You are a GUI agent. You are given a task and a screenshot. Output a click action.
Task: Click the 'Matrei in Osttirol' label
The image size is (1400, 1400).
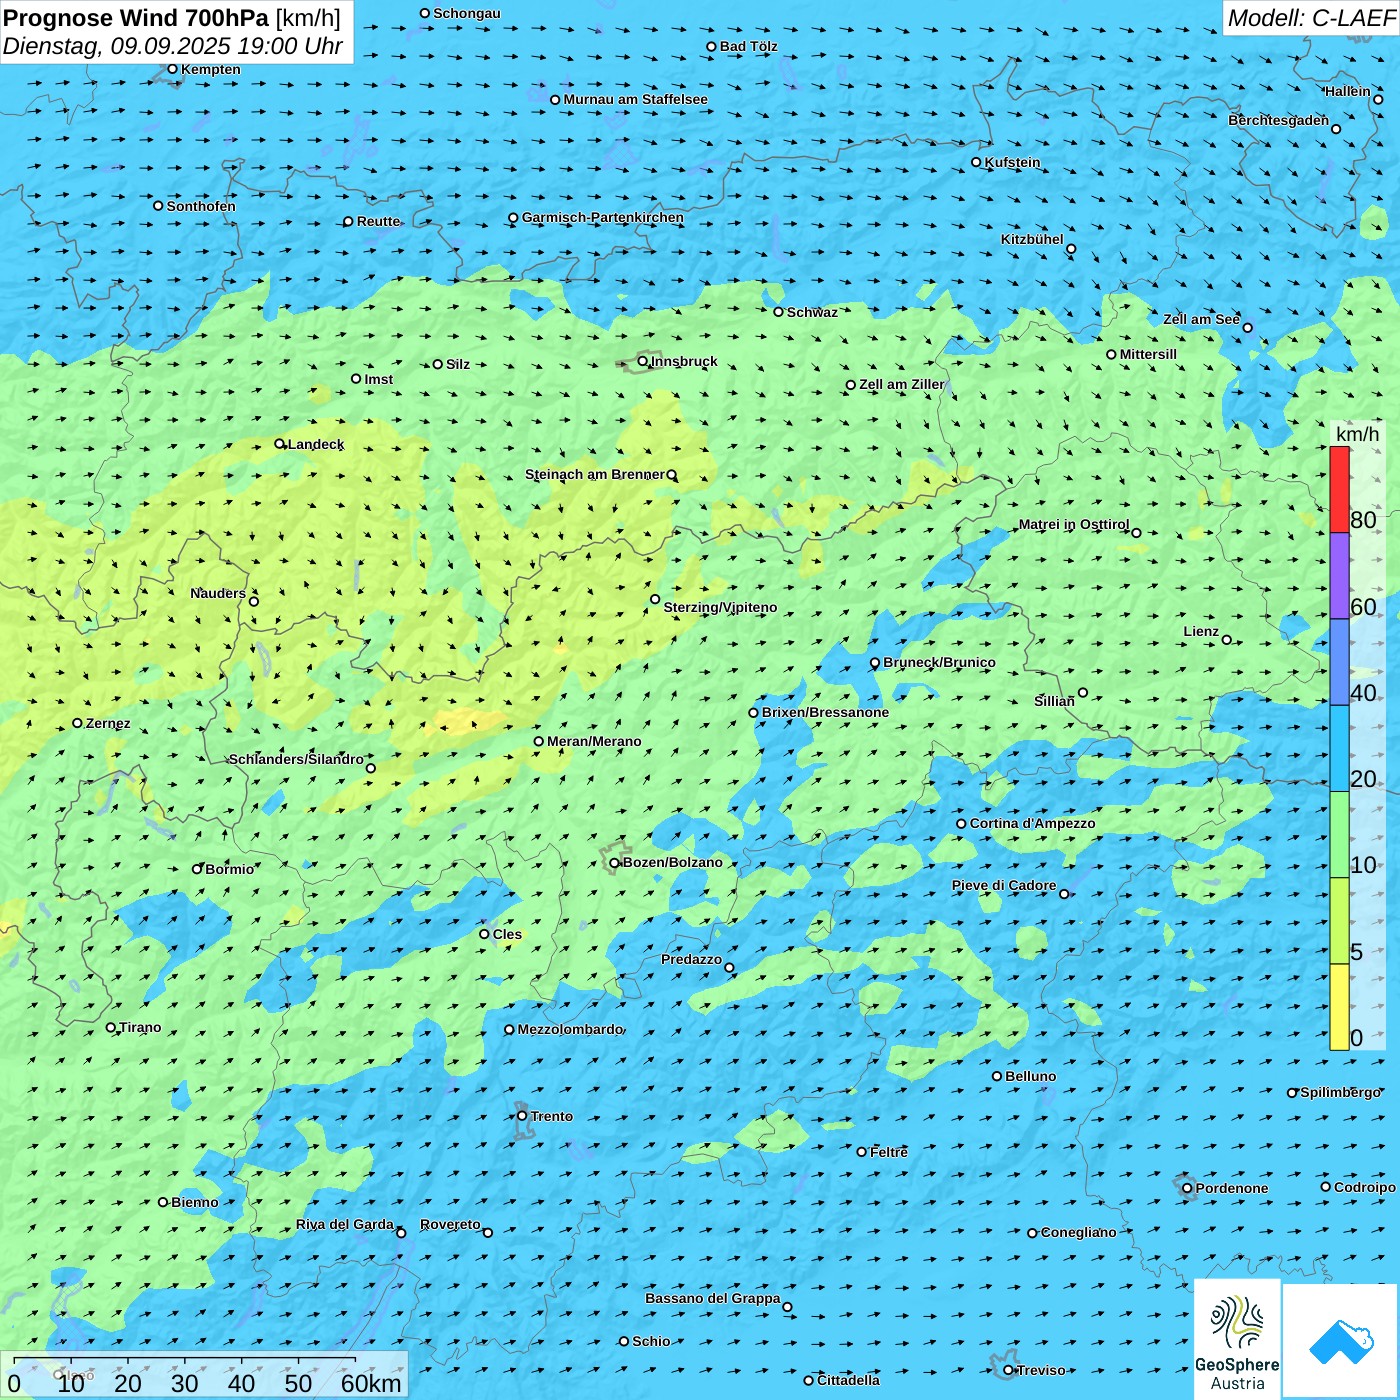click(x=1074, y=524)
